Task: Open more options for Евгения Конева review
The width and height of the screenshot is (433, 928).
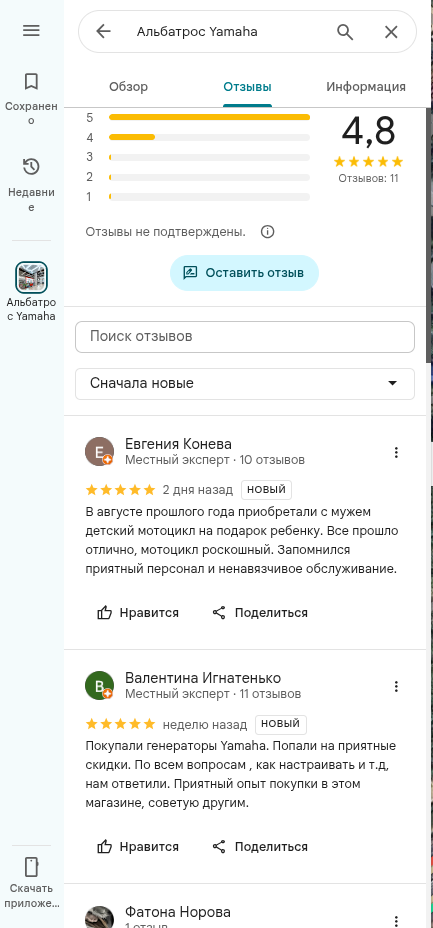Action: coord(396,453)
